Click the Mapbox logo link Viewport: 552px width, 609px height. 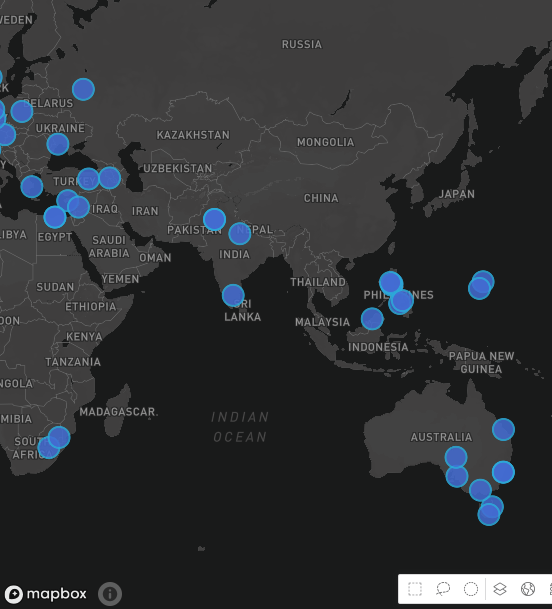pyautogui.click(x=46, y=594)
